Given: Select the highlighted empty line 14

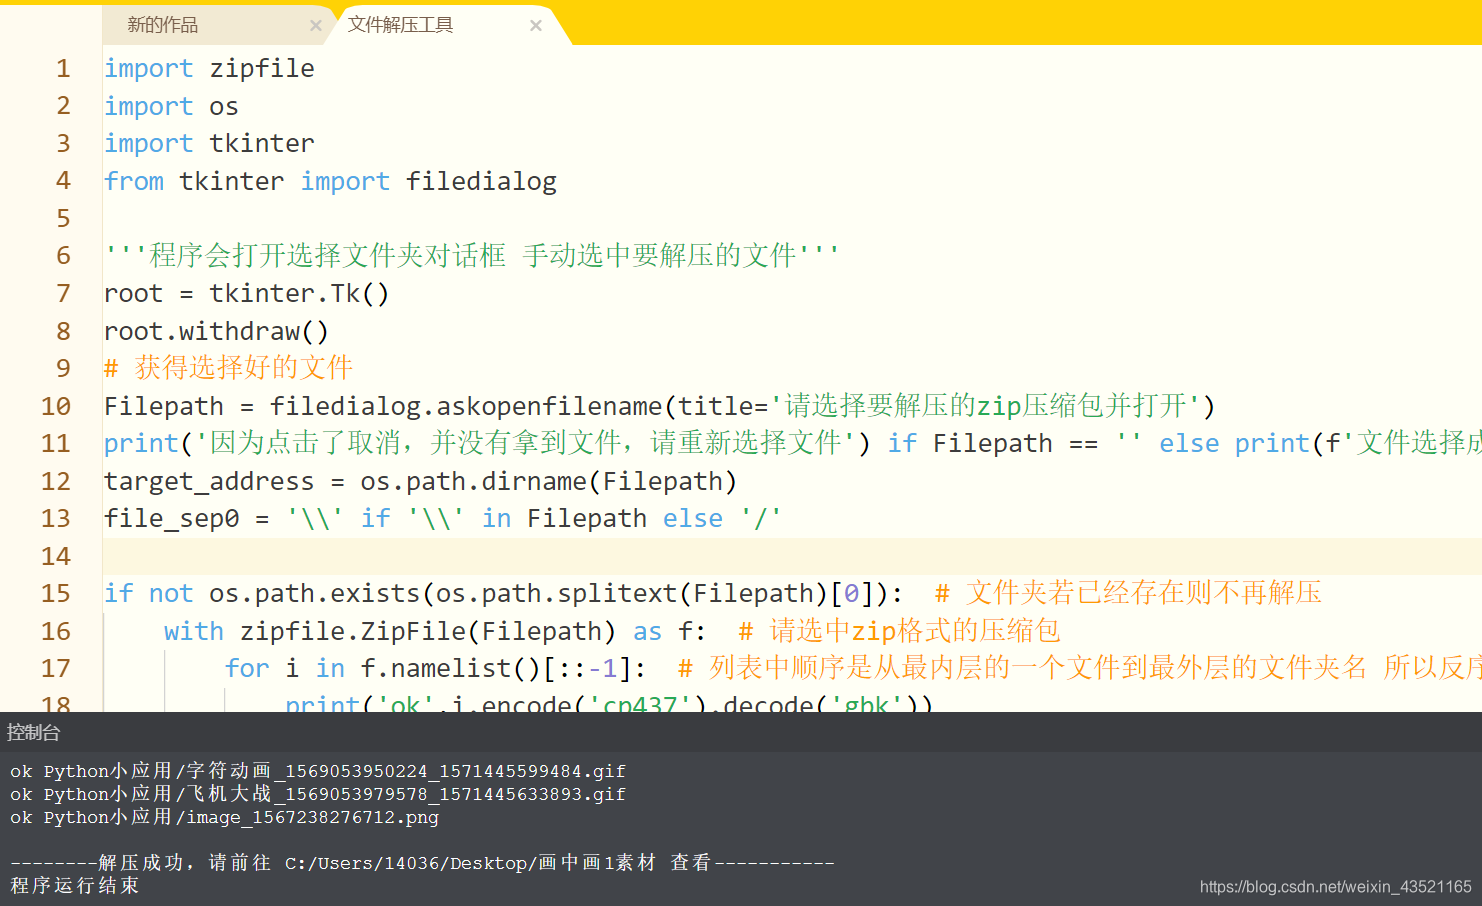Looking at the screenshot, I should click(400, 556).
